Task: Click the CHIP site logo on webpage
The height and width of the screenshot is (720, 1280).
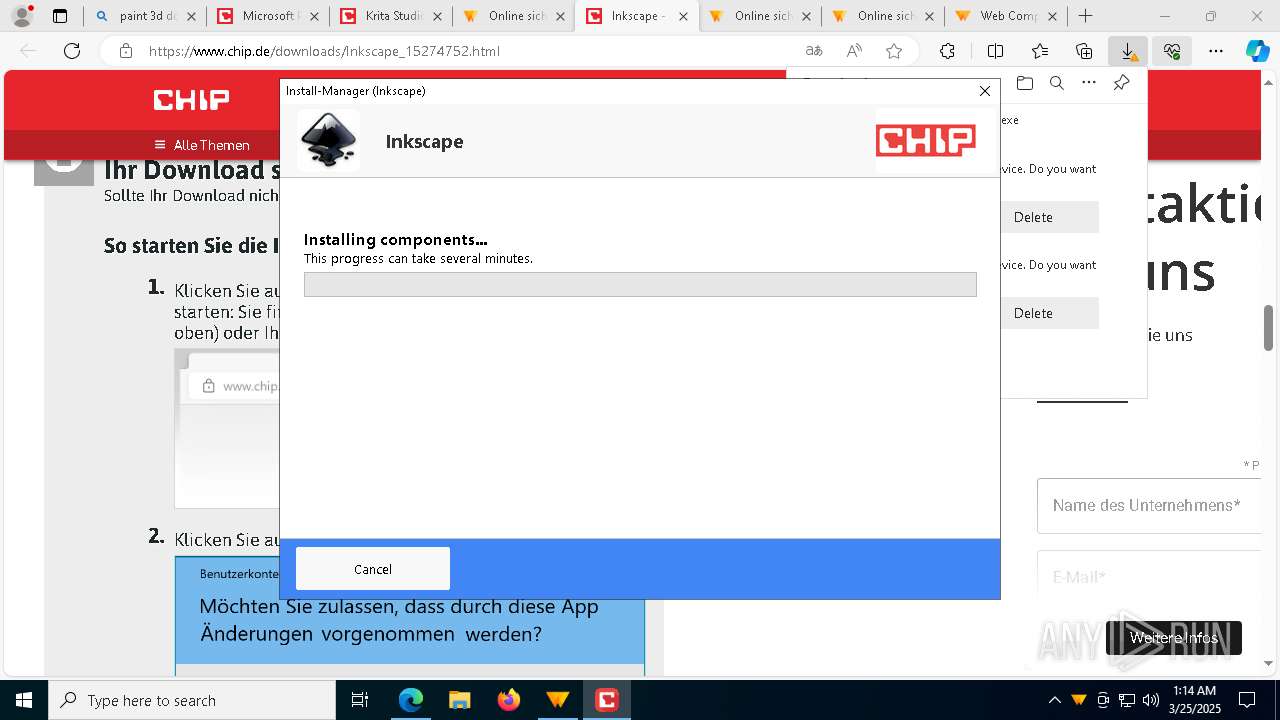Action: 191,99
